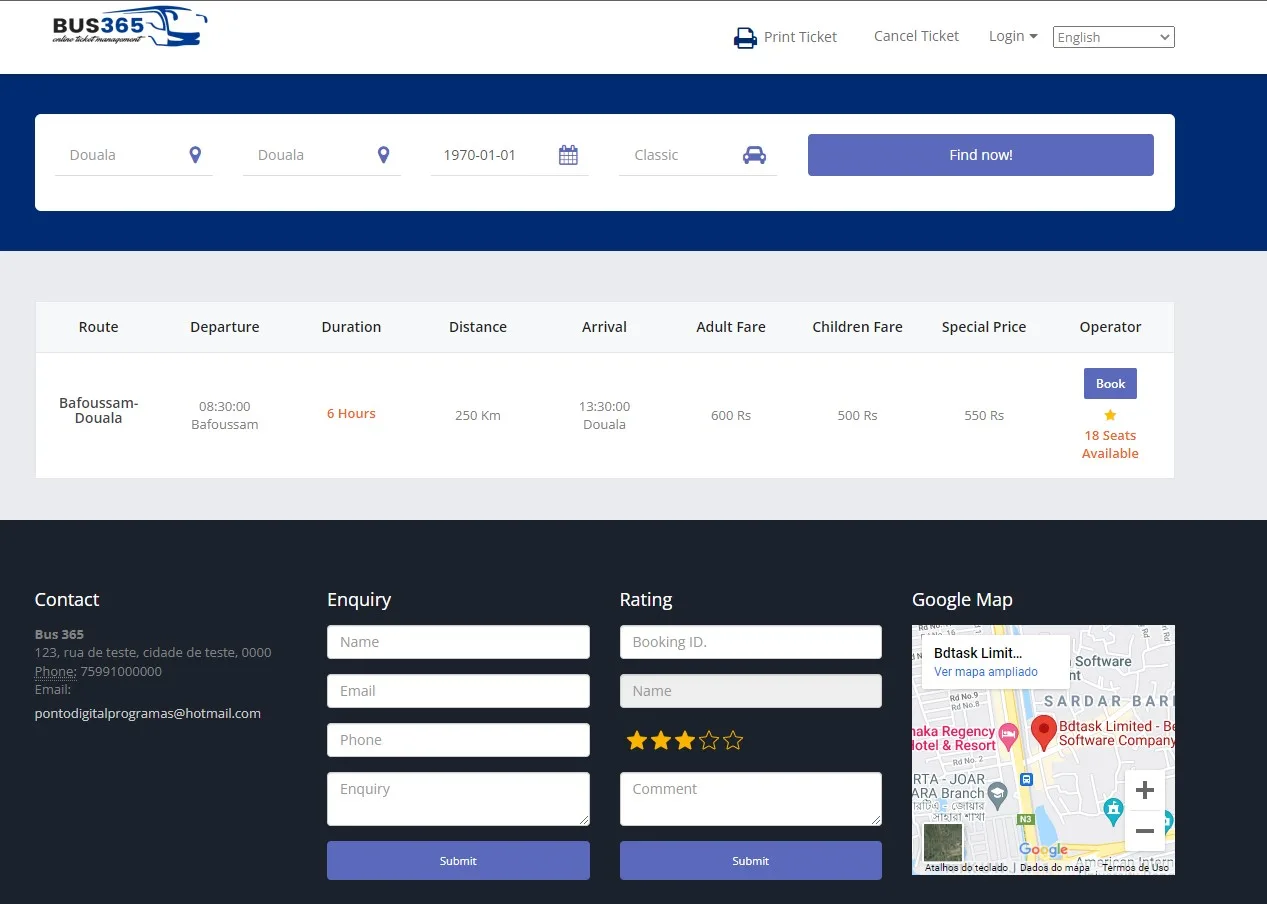Click the 600 Rs adult fare

(731, 416)
